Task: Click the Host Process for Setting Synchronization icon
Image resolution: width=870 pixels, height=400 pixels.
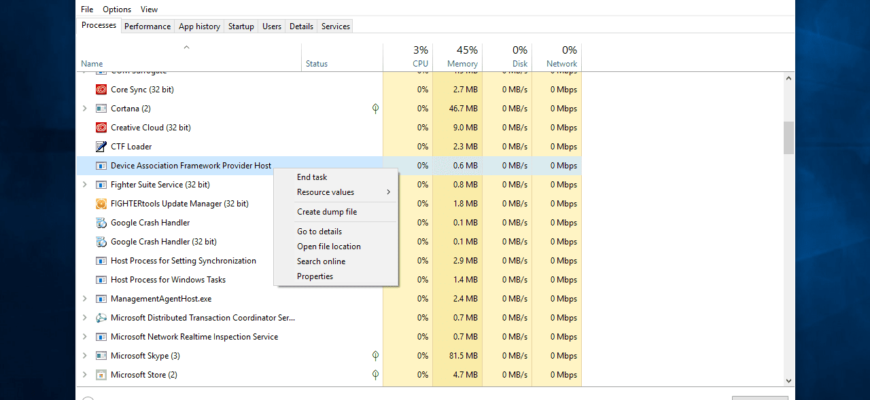Action: click(101, 261)
